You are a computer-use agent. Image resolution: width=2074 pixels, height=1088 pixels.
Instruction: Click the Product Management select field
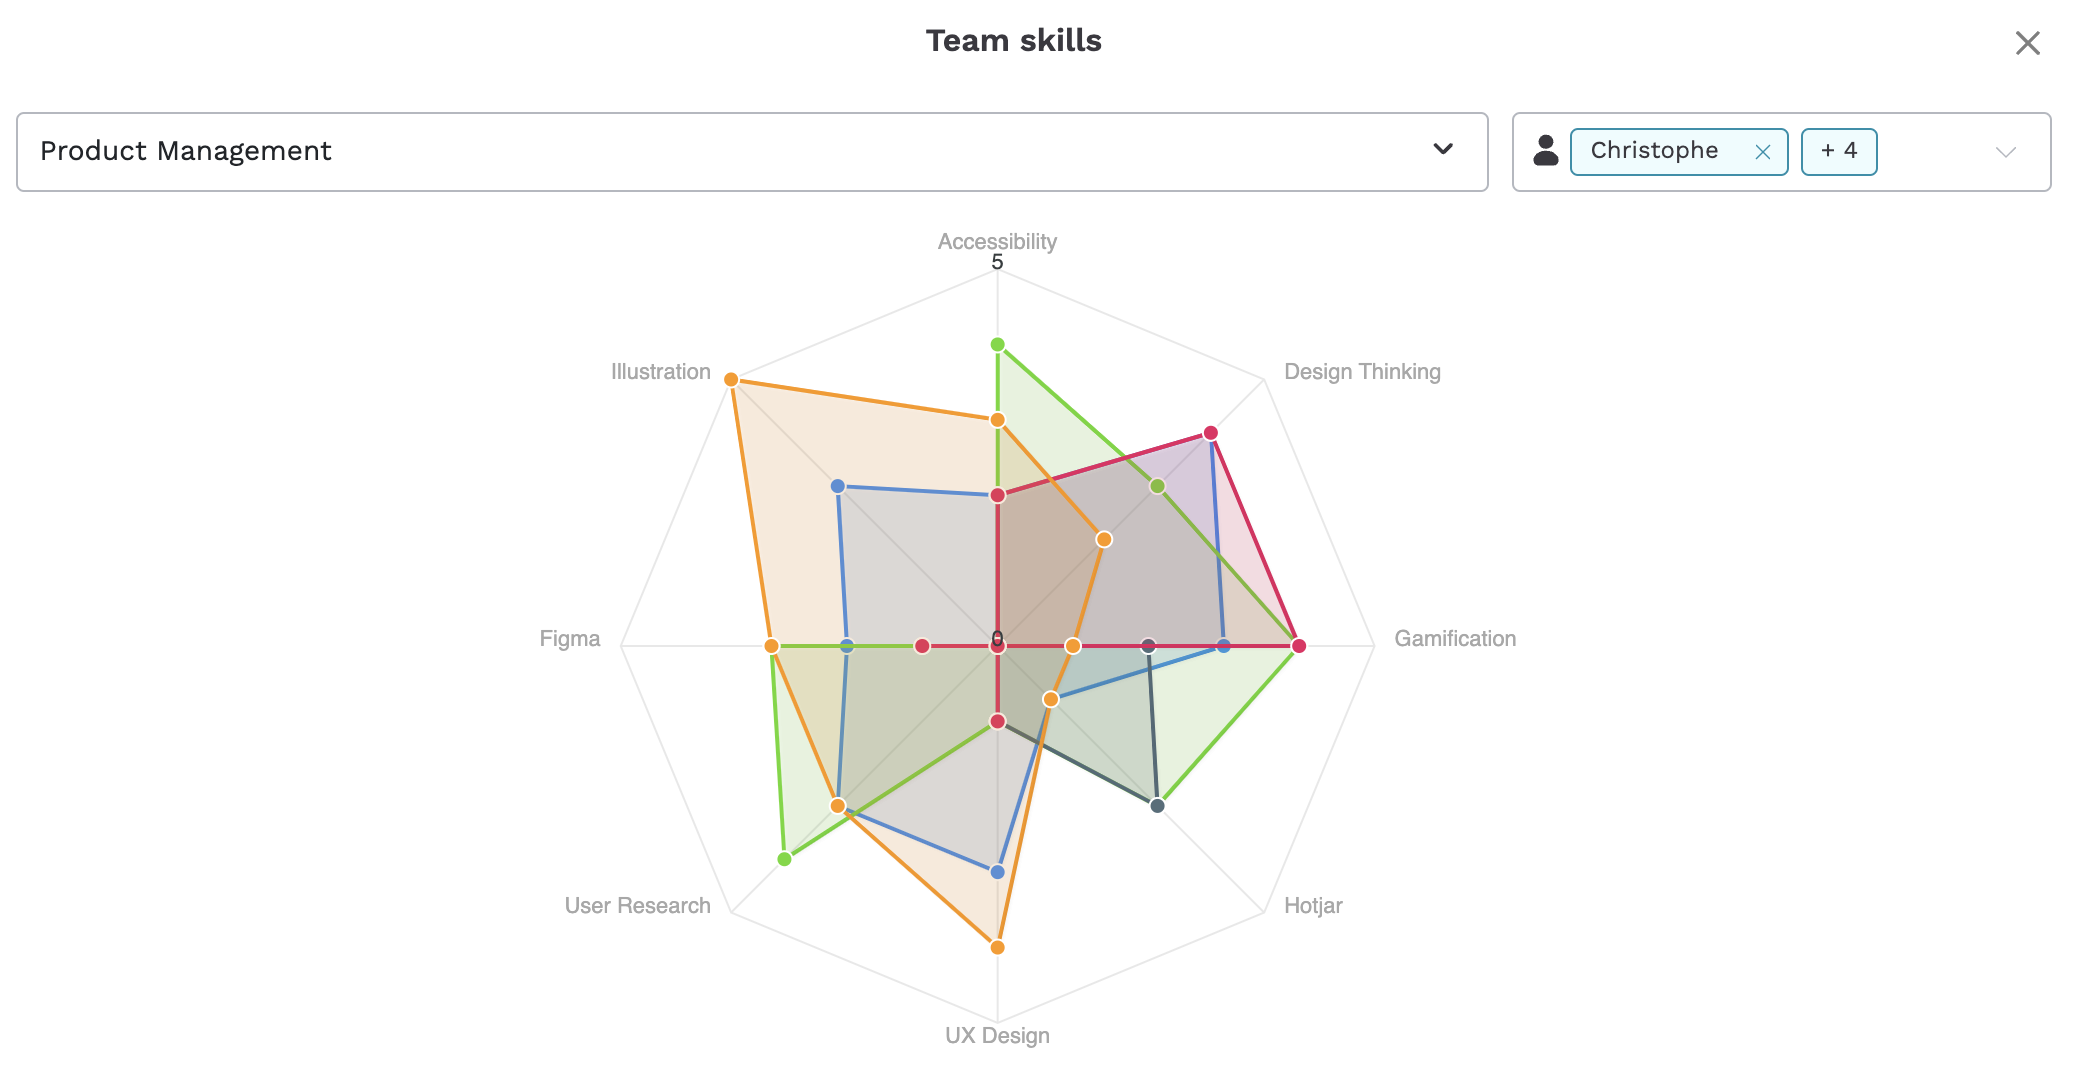tap(752, 152)
